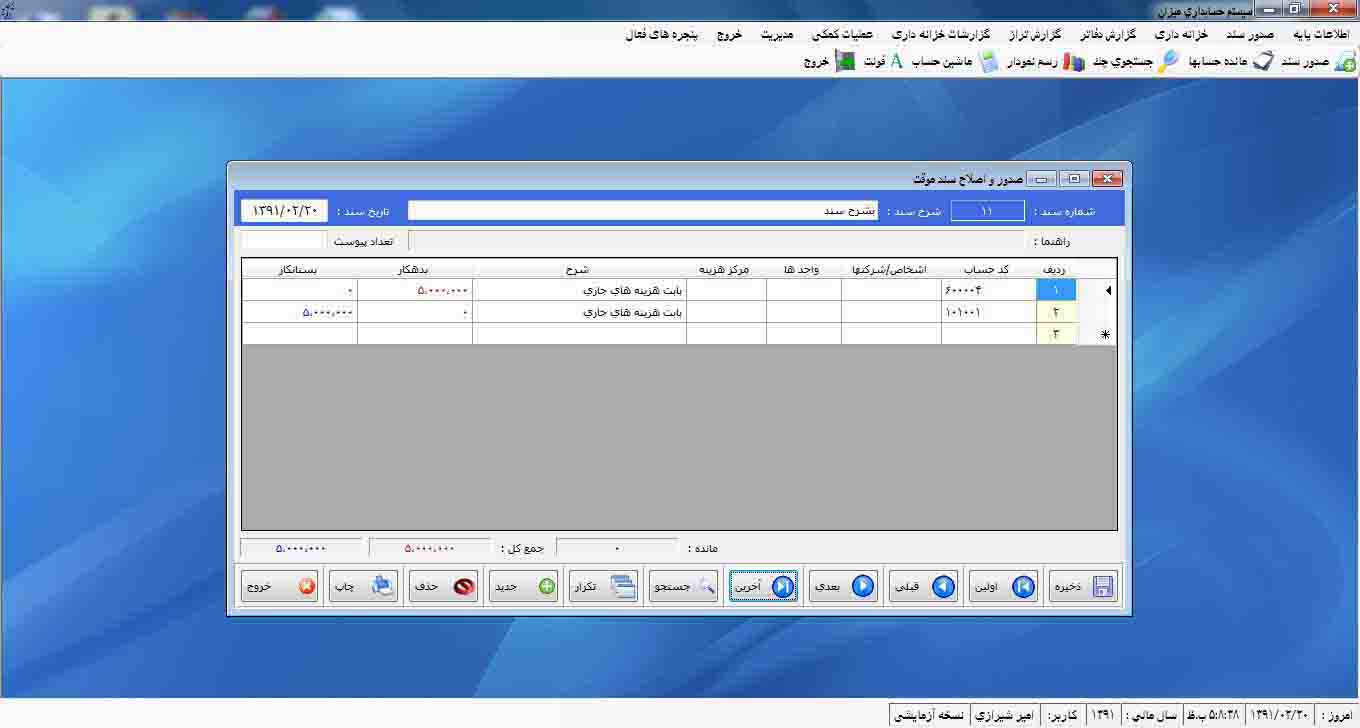The image size is (1360, 728).
Task: Open the پنجره های فعال menu
Action: [x=661, y=34]
